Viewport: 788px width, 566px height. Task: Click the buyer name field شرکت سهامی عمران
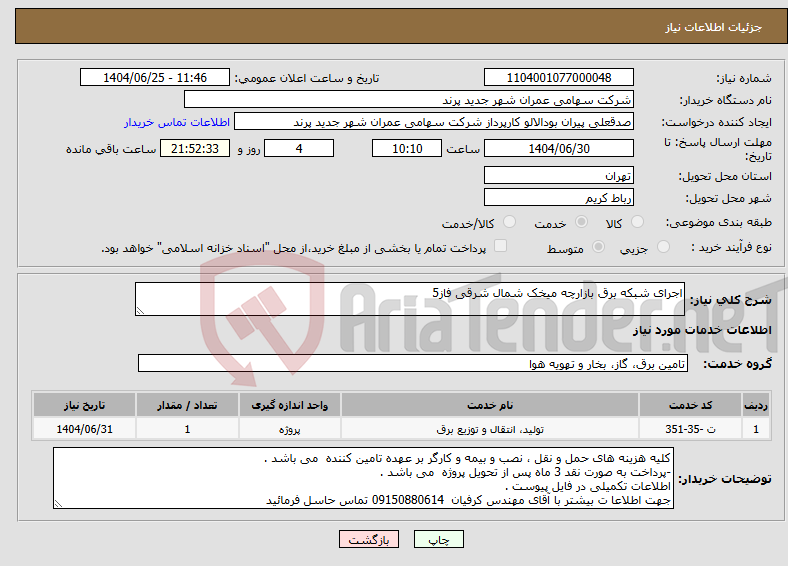409,100
